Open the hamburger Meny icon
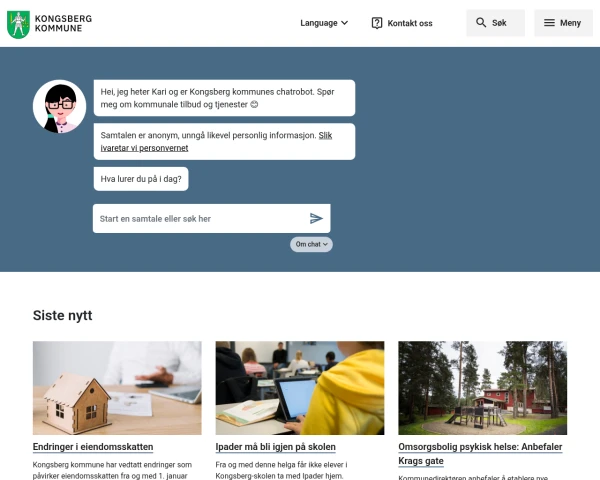The width and height of the screenshot is (600, 480). (x=549, y=23)
